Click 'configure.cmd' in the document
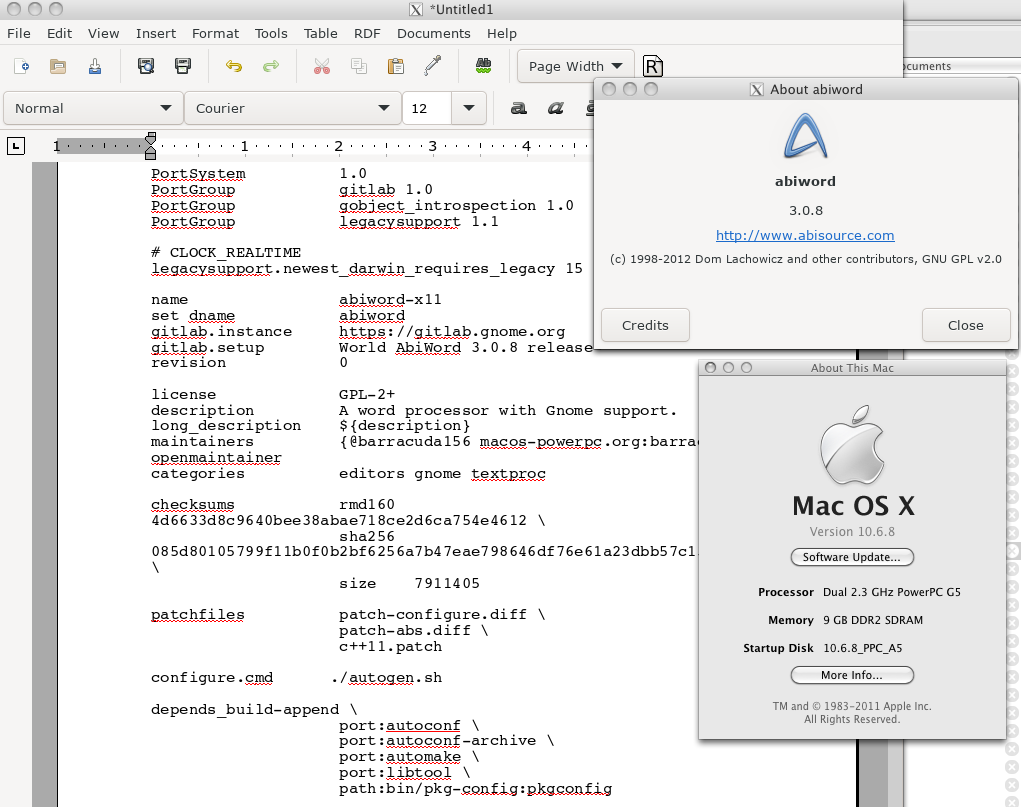Image resolution: width=1021 pixels, height=807 pixels. [x=212, y=678]
